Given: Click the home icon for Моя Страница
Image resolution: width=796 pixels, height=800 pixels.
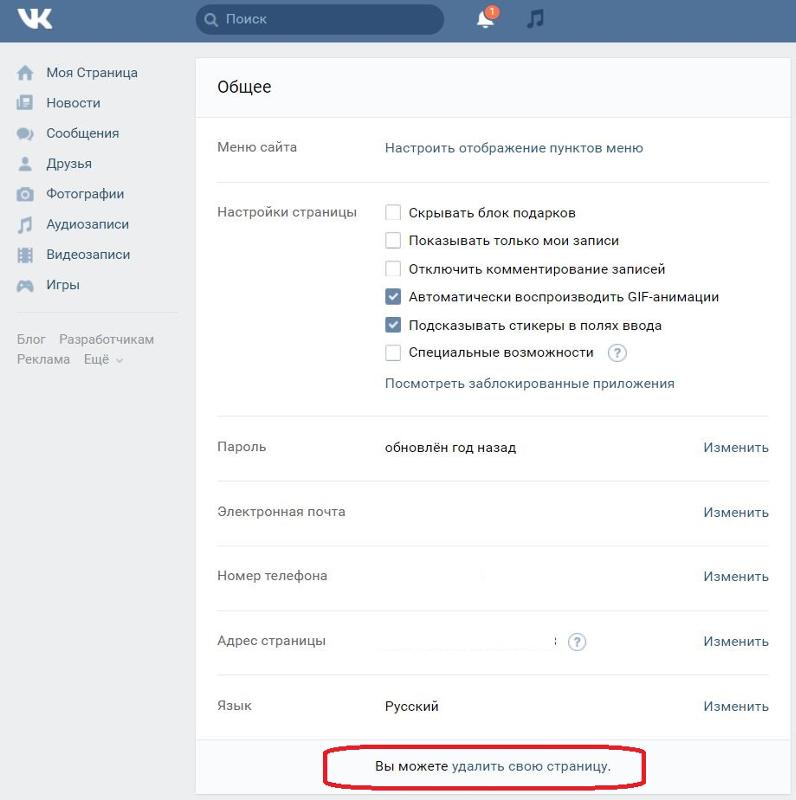Looking at the screenshot, I should [x=26, y=73].
